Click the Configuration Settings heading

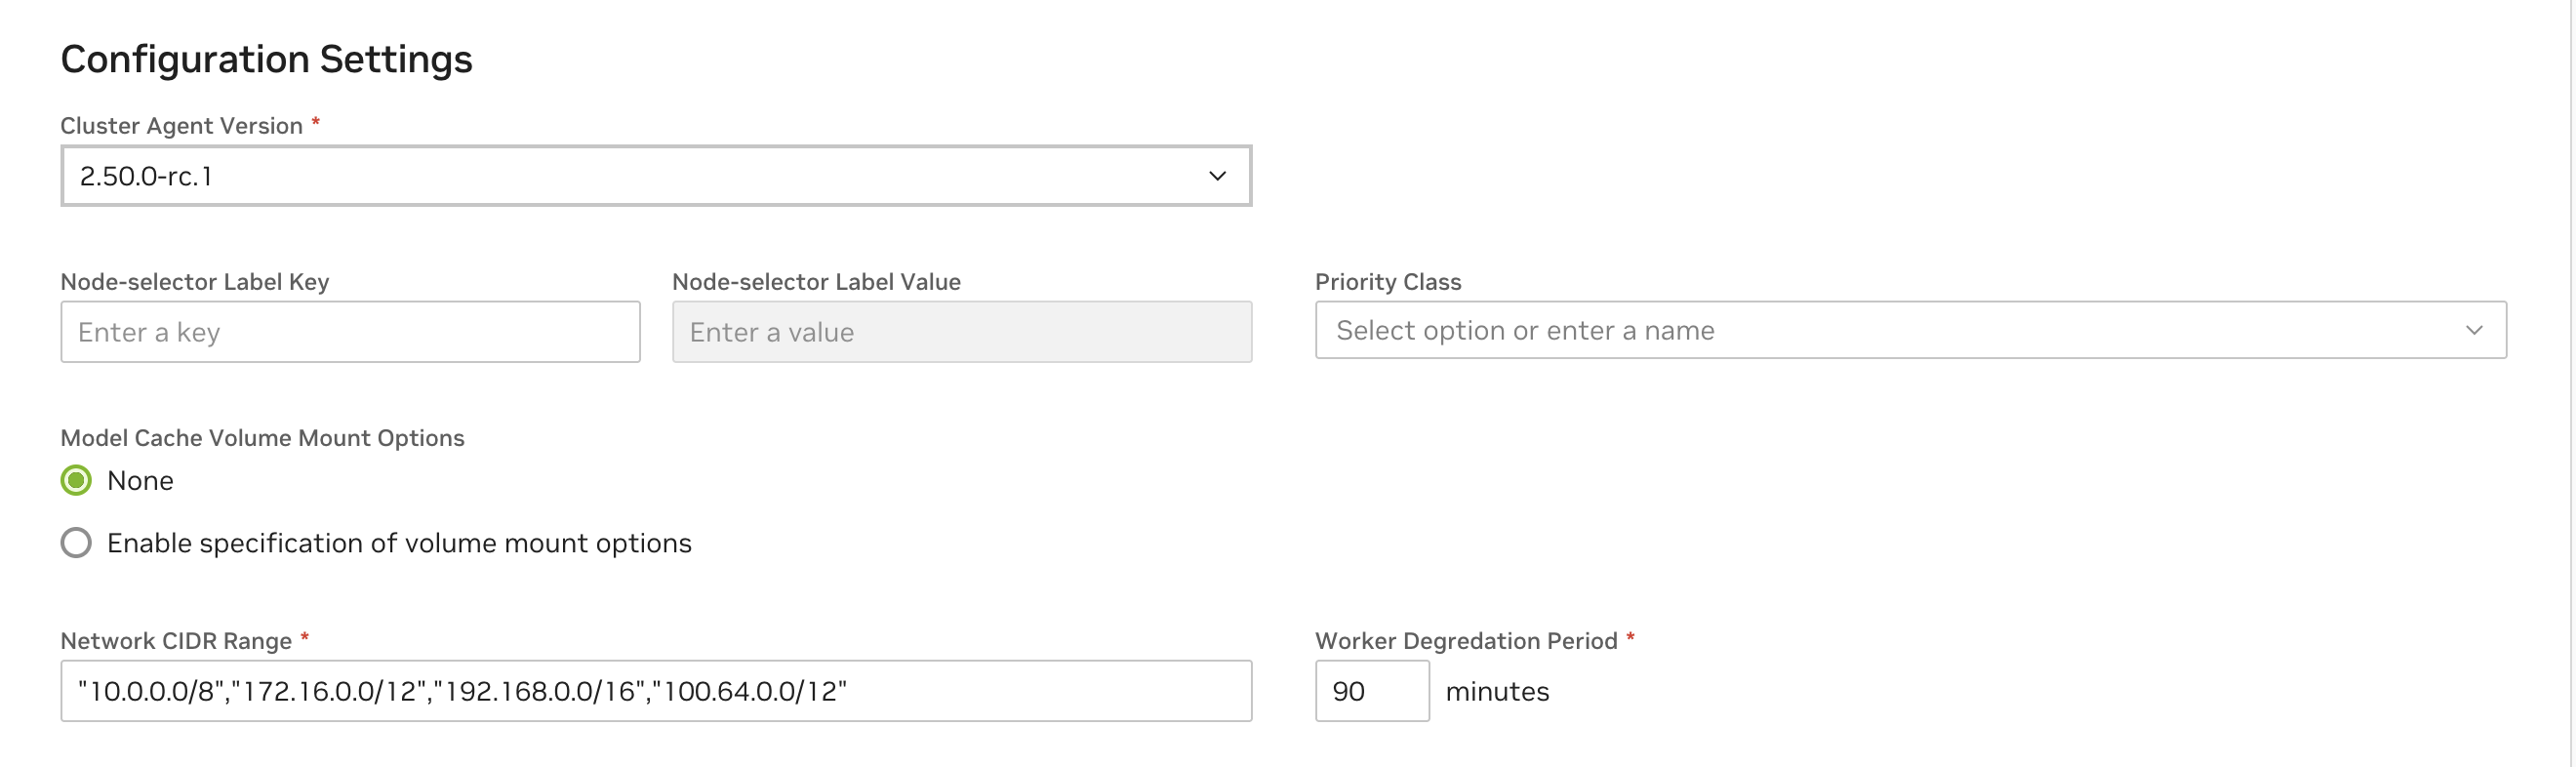[x=266, y=59]
